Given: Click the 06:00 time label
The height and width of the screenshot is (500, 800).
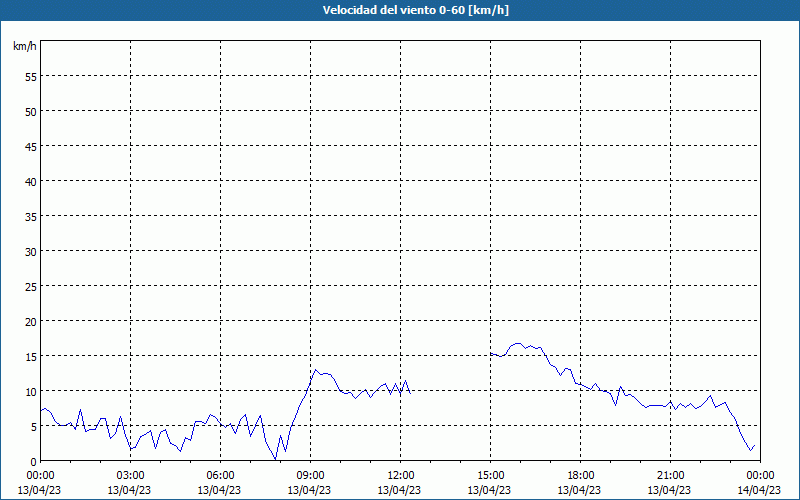Looking at the screenshot, I should pos(220,476).
